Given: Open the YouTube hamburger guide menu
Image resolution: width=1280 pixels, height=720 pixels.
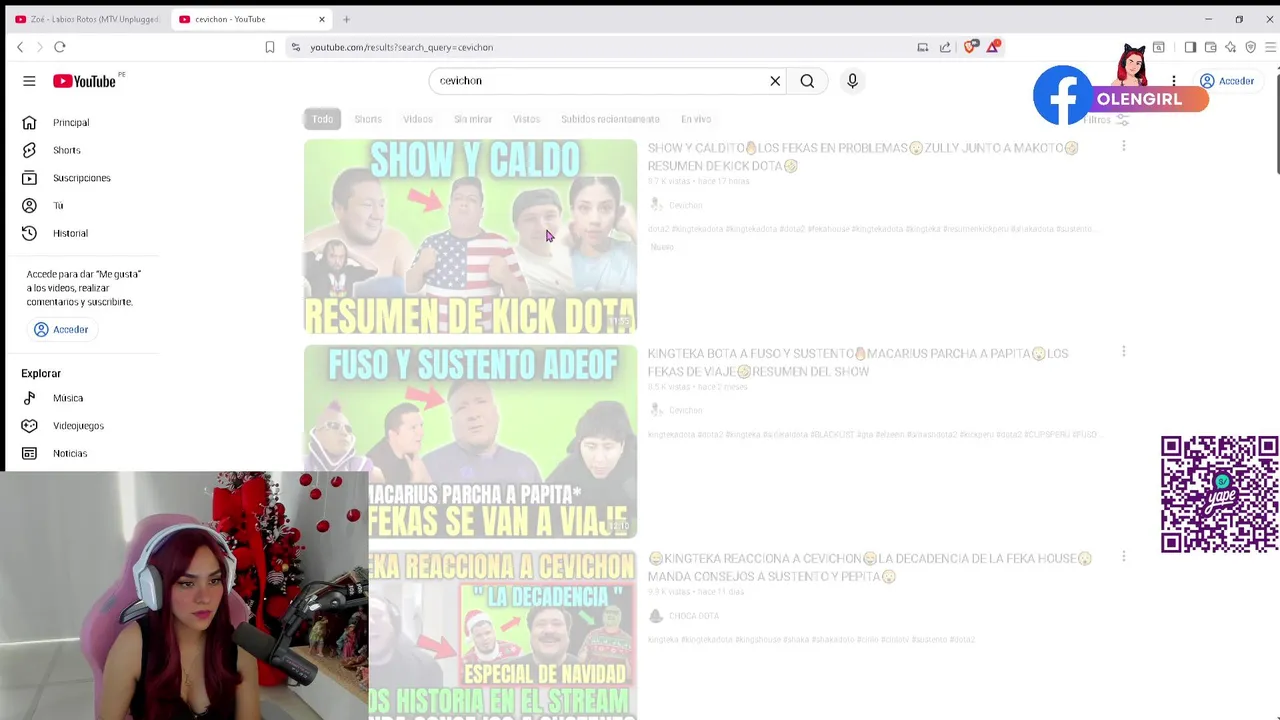Looking at the screenshot, I should (x=29, y=81).
